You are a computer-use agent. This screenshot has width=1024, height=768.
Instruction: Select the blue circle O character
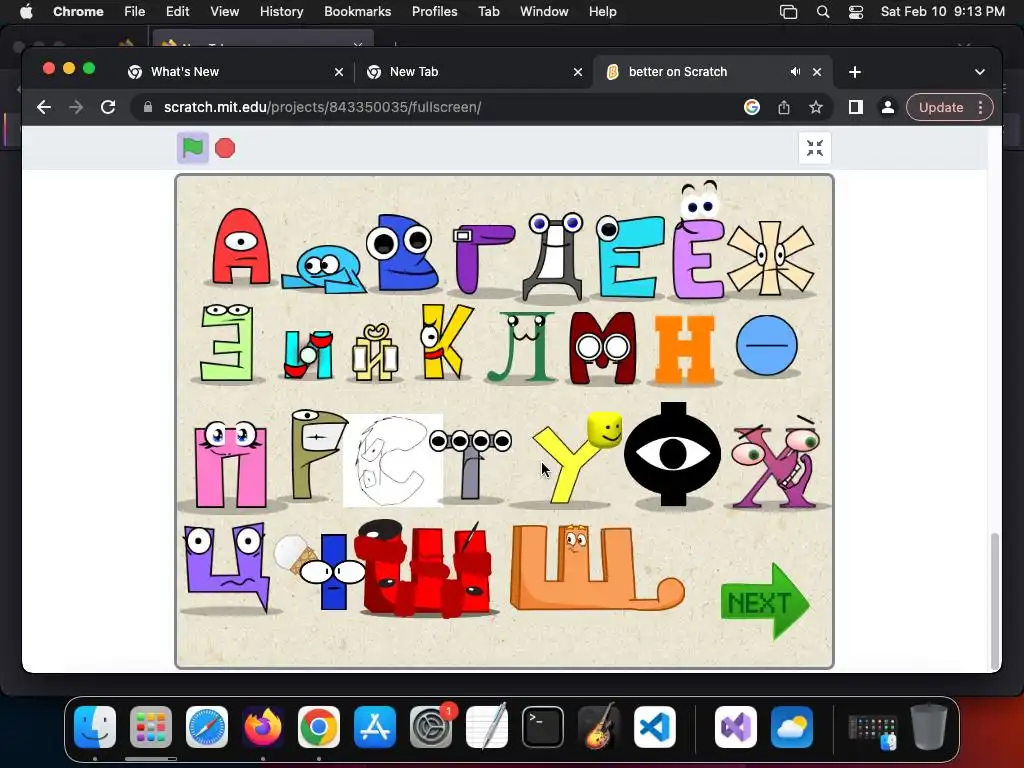[x=767, y=345]
